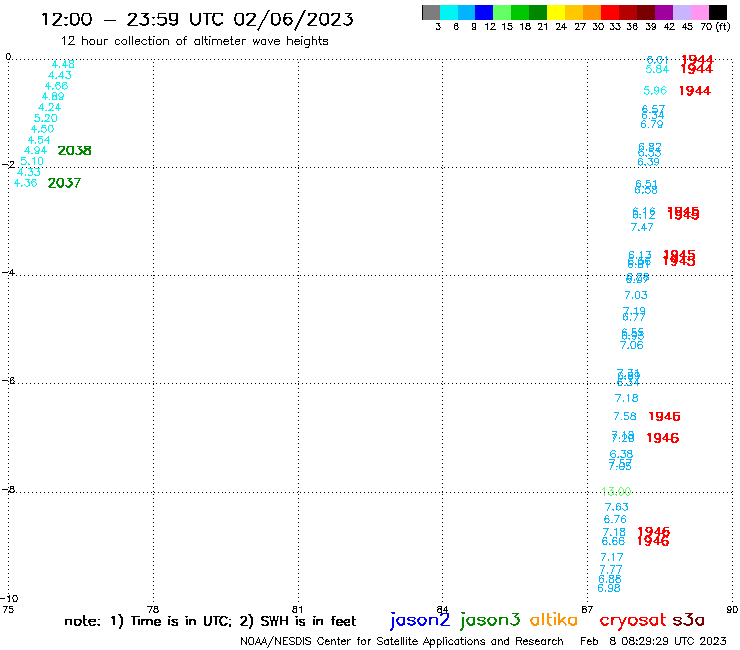The height and width of the screenshot is (650, 740).
Task: Click the latitude axis label -8
Action: point(9,490)
